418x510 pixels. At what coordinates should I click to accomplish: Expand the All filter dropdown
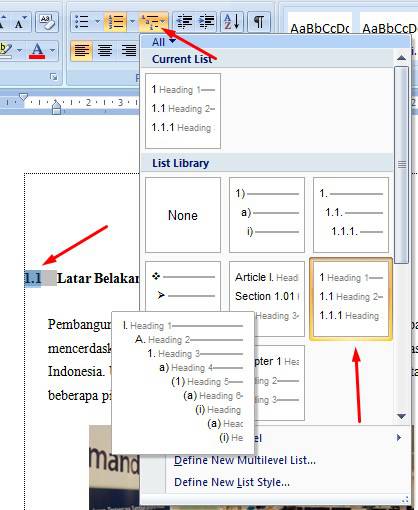pos(163,42)
